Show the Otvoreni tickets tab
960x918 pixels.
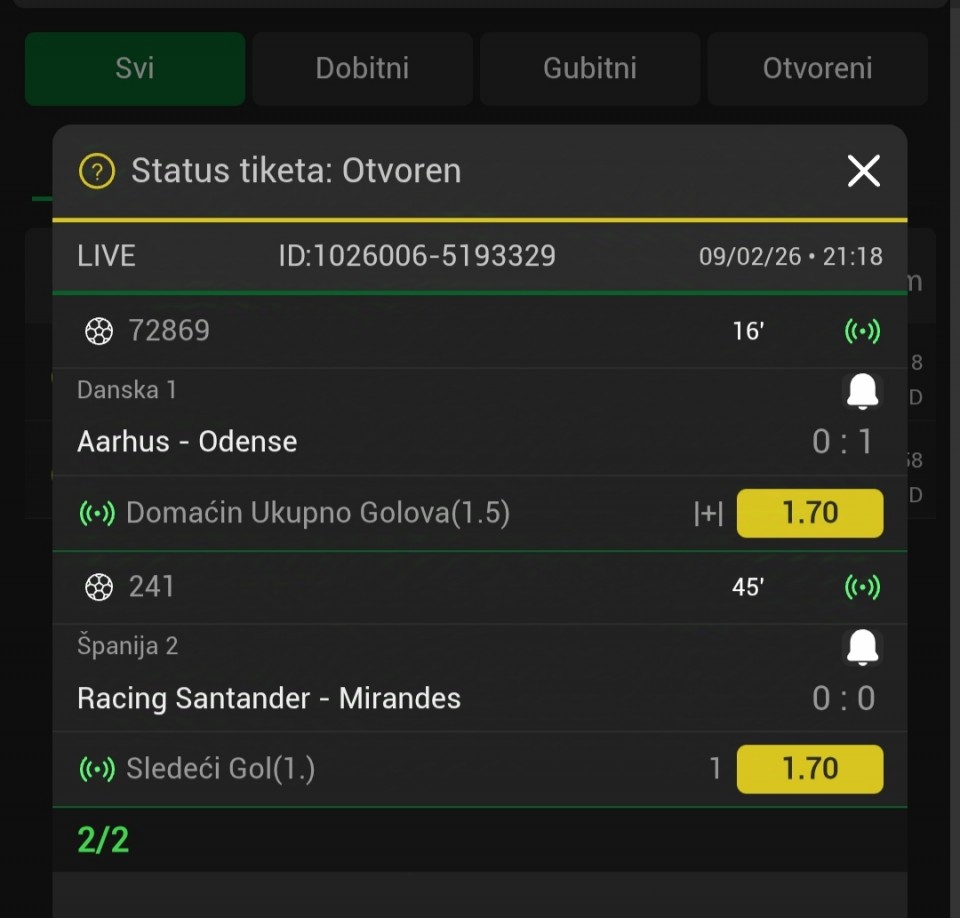[x=817, y=69]
